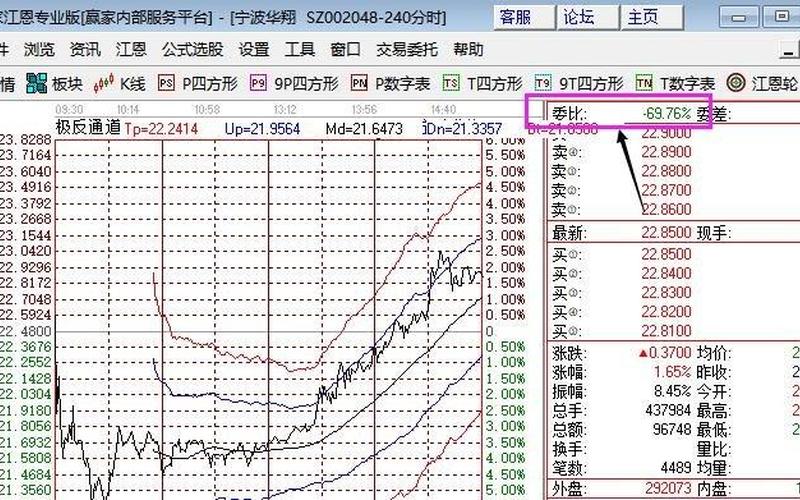800x500 pixels.
Task: Open the 设置 menu
Action: click(254, 49)
